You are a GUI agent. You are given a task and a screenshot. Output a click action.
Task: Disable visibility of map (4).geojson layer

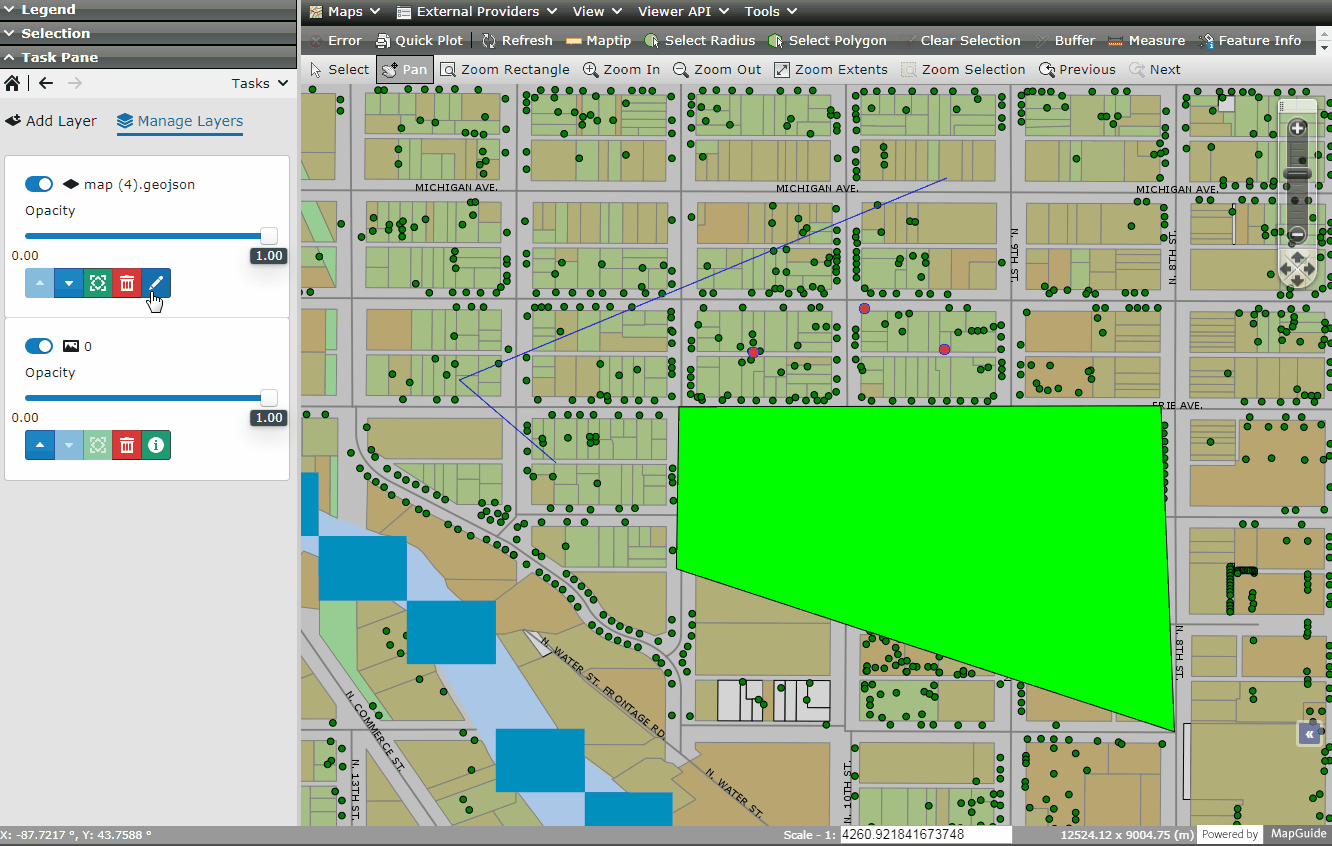(38, 184)
